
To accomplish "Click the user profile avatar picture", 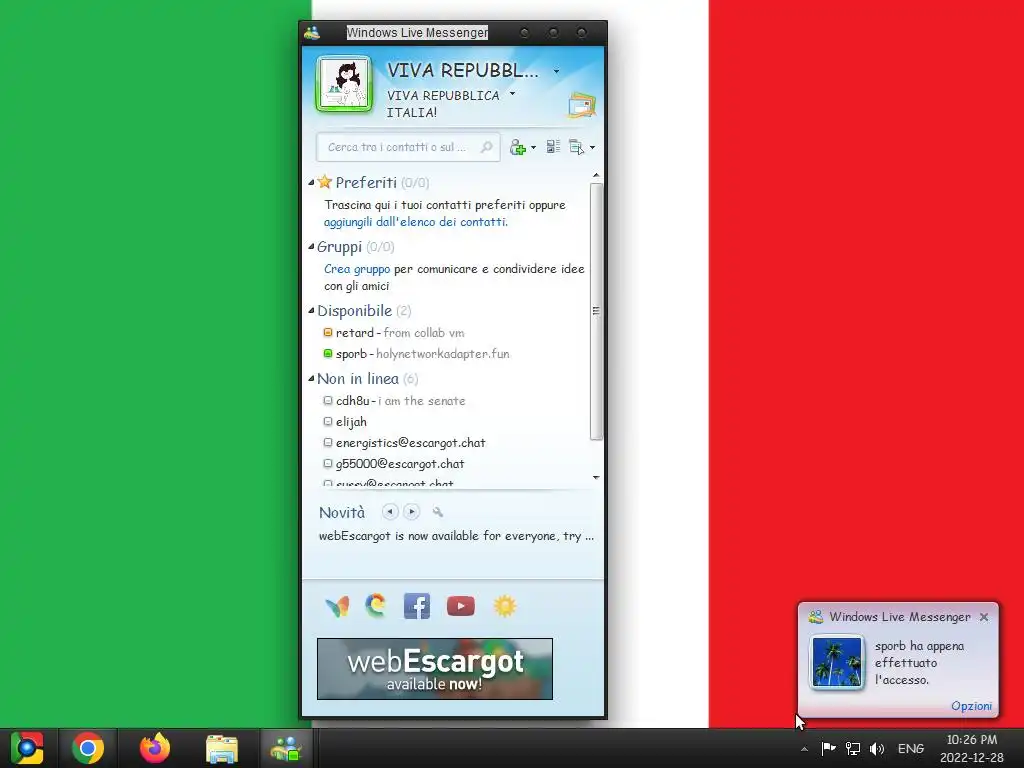I will 344,84.
